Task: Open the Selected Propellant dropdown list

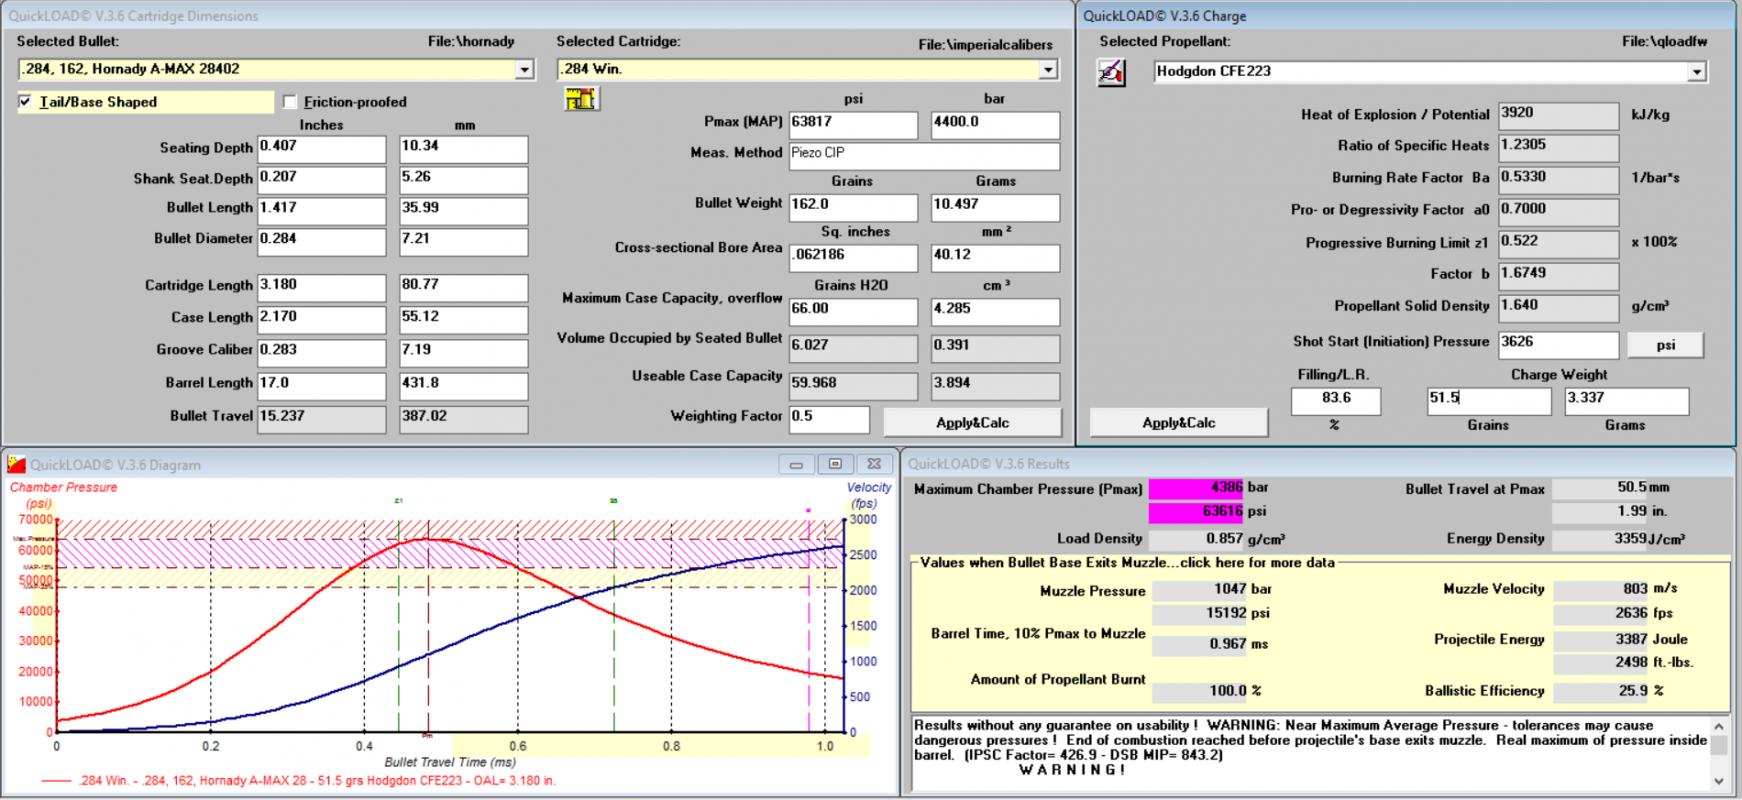Action: (1696, 72)
